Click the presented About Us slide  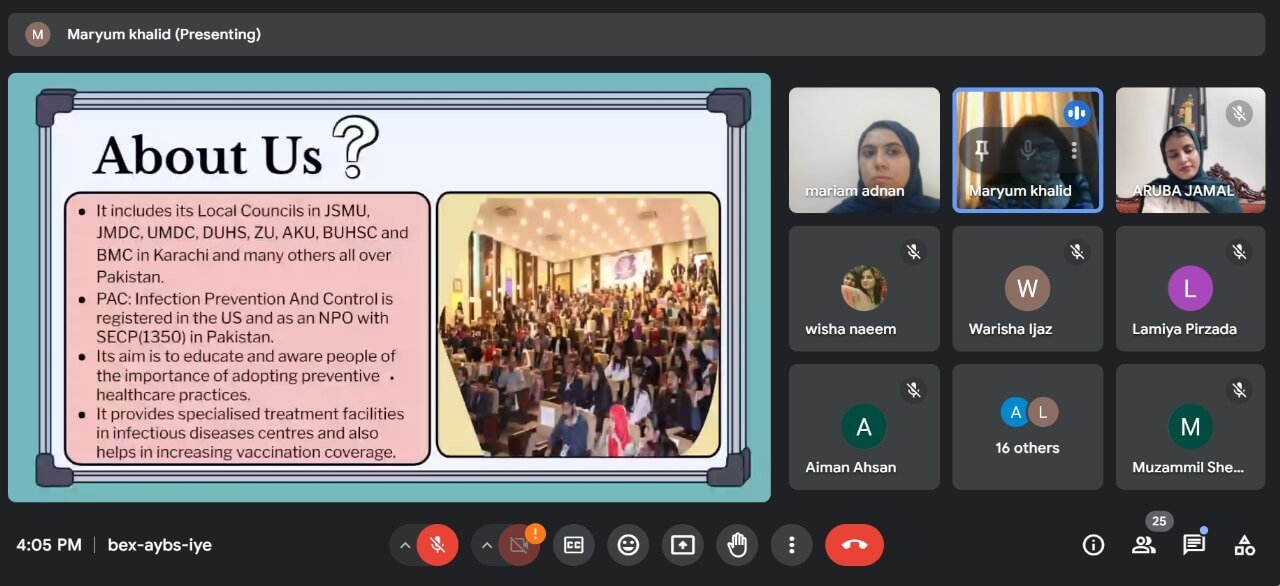(389, 287)
